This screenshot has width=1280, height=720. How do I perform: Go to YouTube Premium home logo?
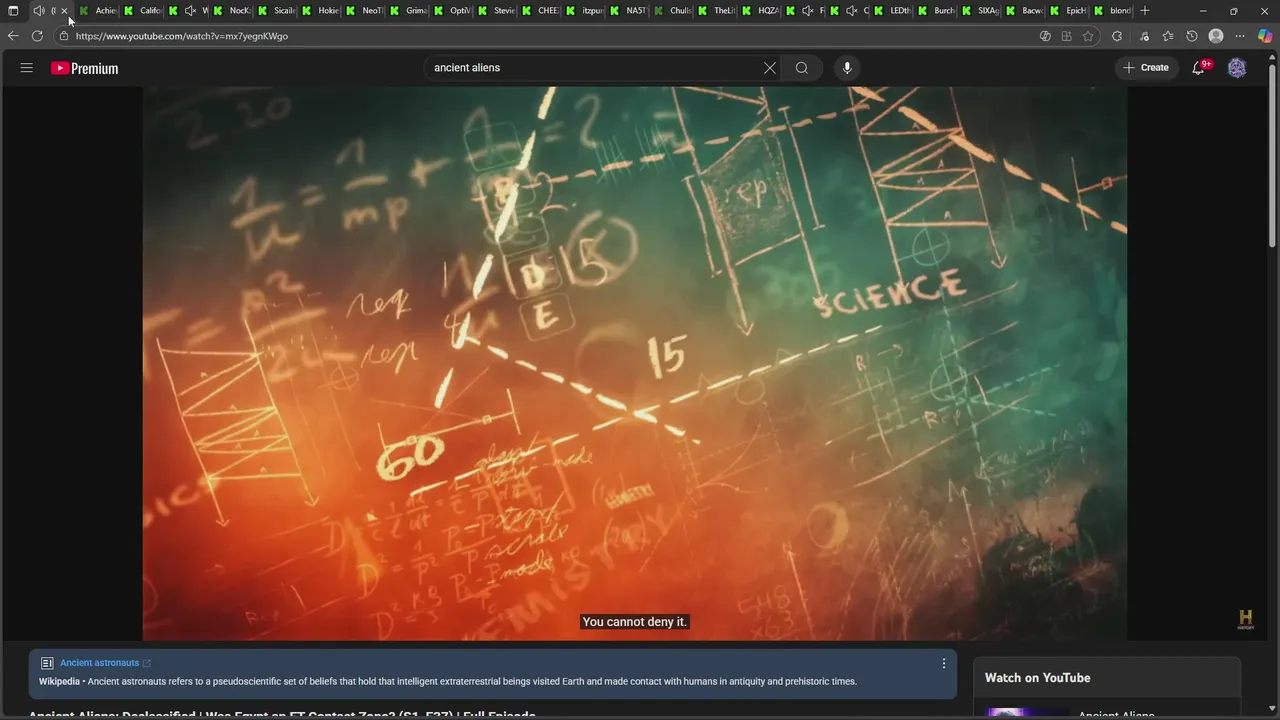coord(85,68)
